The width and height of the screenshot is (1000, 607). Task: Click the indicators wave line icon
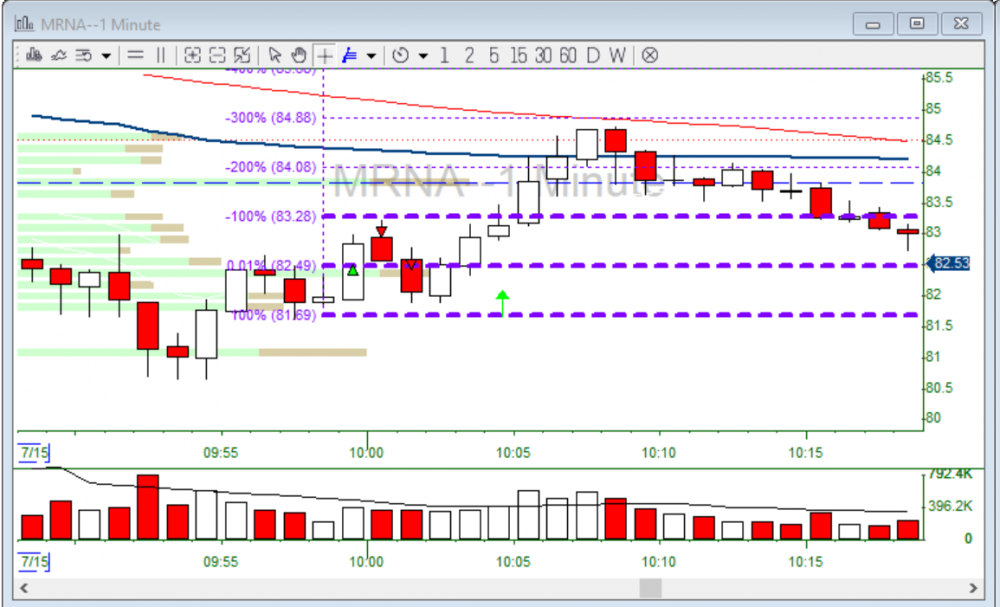click(58, 55)
